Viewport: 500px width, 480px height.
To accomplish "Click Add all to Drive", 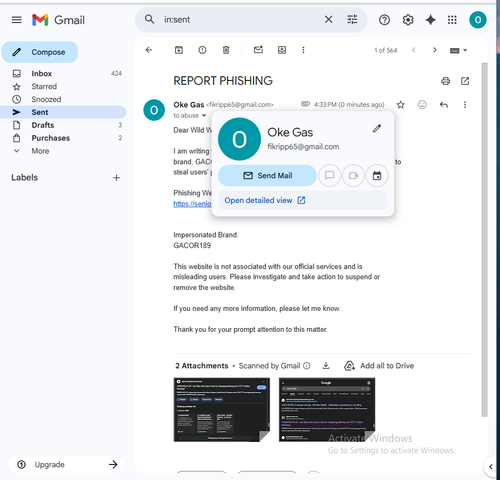I will point(379,366).
